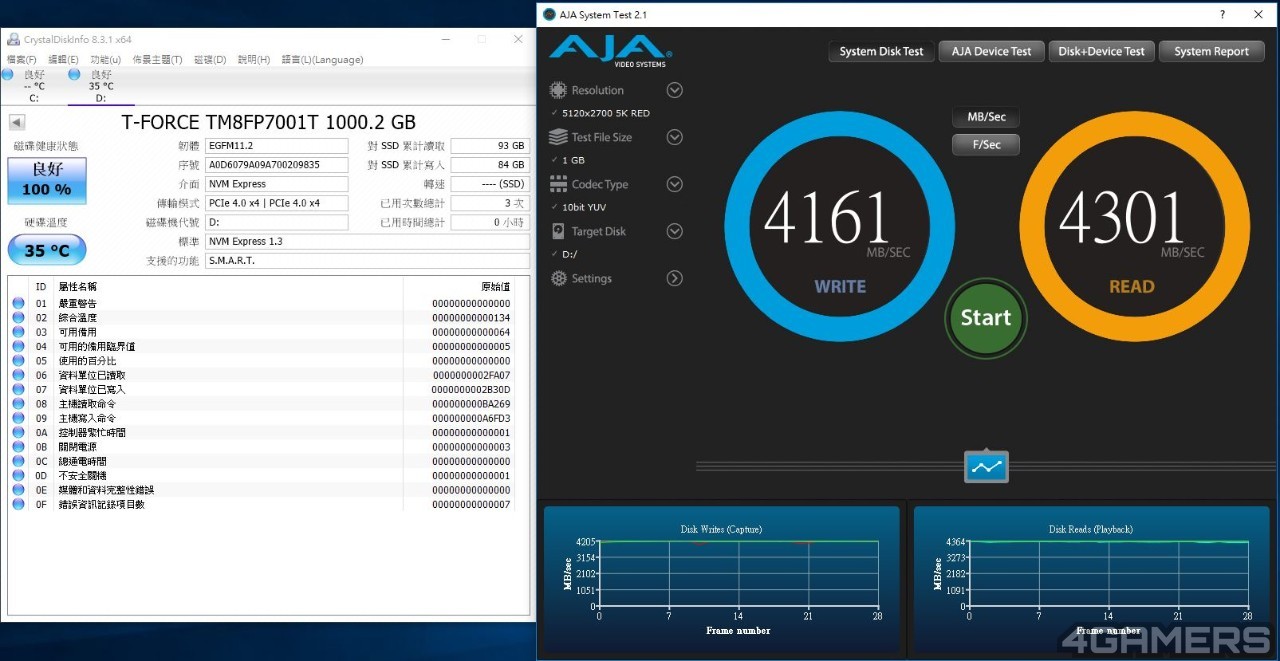Click the transfer mode field PCIe 4.0 x4
Screen dimensions: 1280x661
coord(276,203)
